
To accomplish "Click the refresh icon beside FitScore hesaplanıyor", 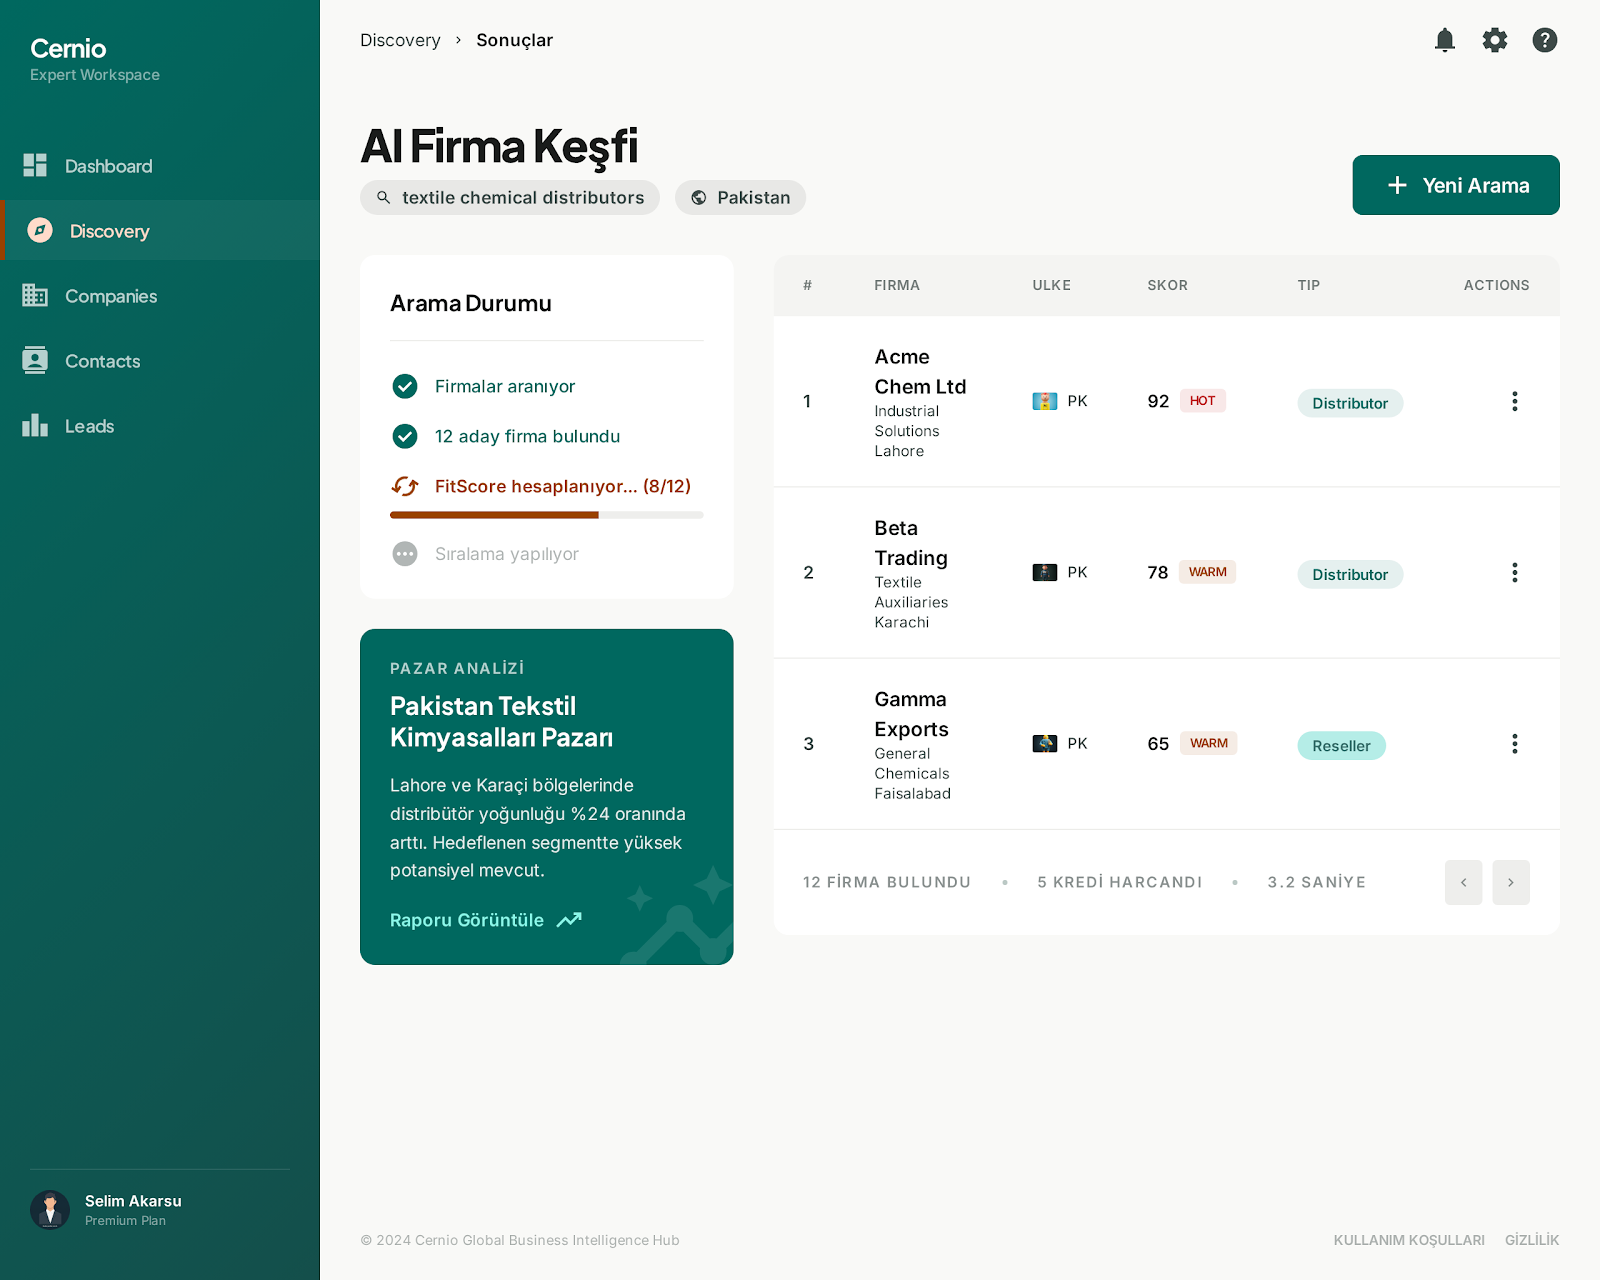I will [x=404, y=486].
